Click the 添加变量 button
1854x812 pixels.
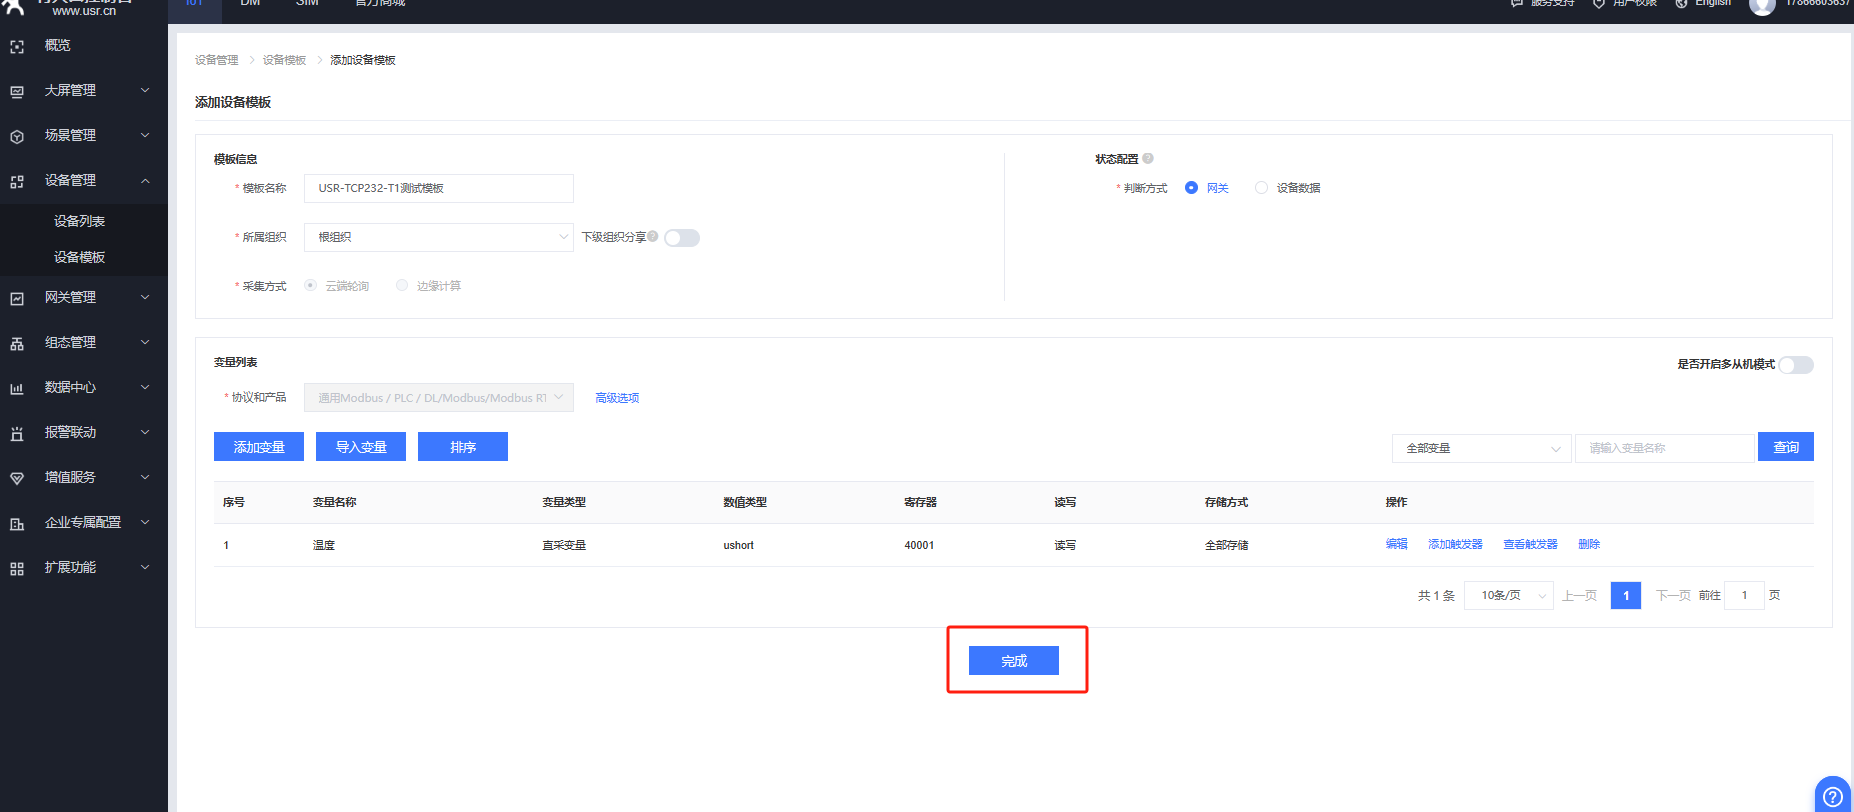(259, 447)
